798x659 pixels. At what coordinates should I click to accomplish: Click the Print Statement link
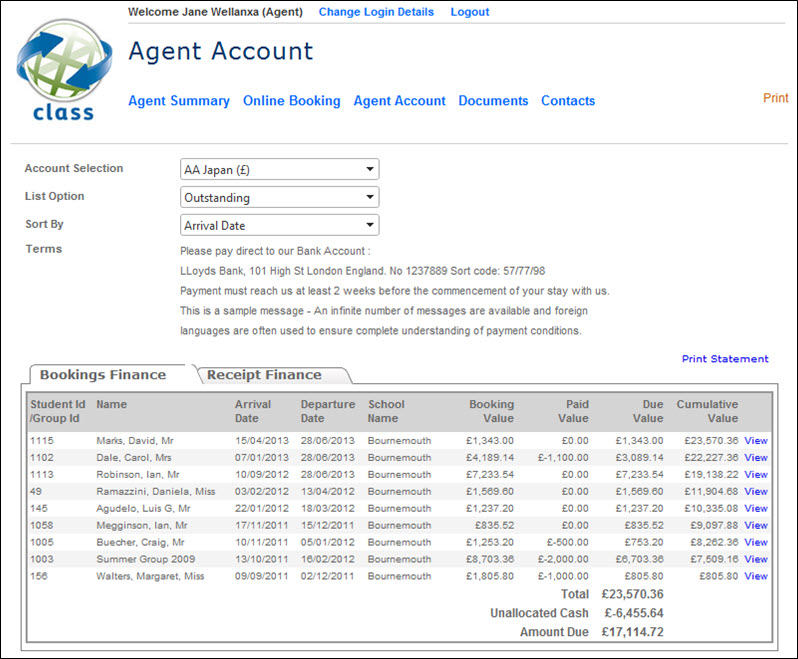pos(725,358)
